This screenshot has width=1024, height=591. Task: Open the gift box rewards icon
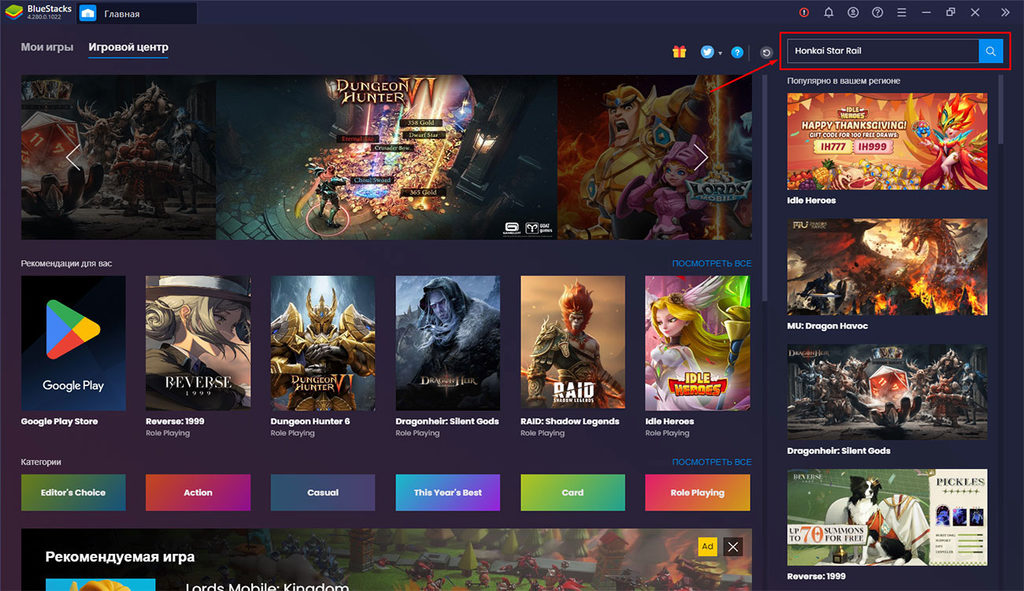(679, 52)
